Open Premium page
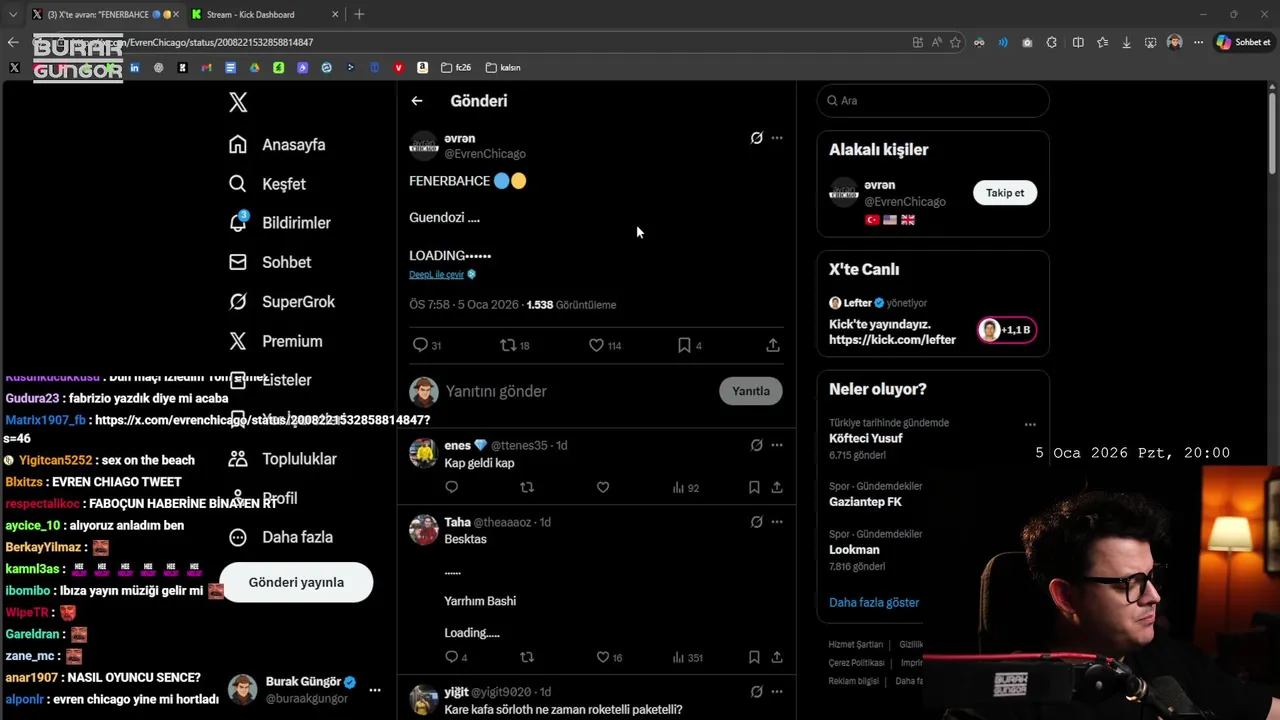This screenshot has width=1280, height=720. click(x=275, y=341)
